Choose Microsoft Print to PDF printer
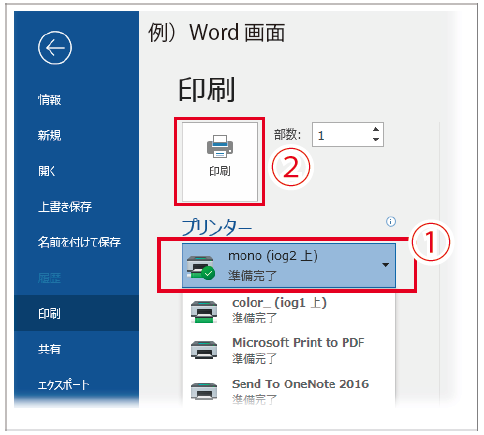The width and height of the screenshot is (484, 435). [x=289, y=350]
